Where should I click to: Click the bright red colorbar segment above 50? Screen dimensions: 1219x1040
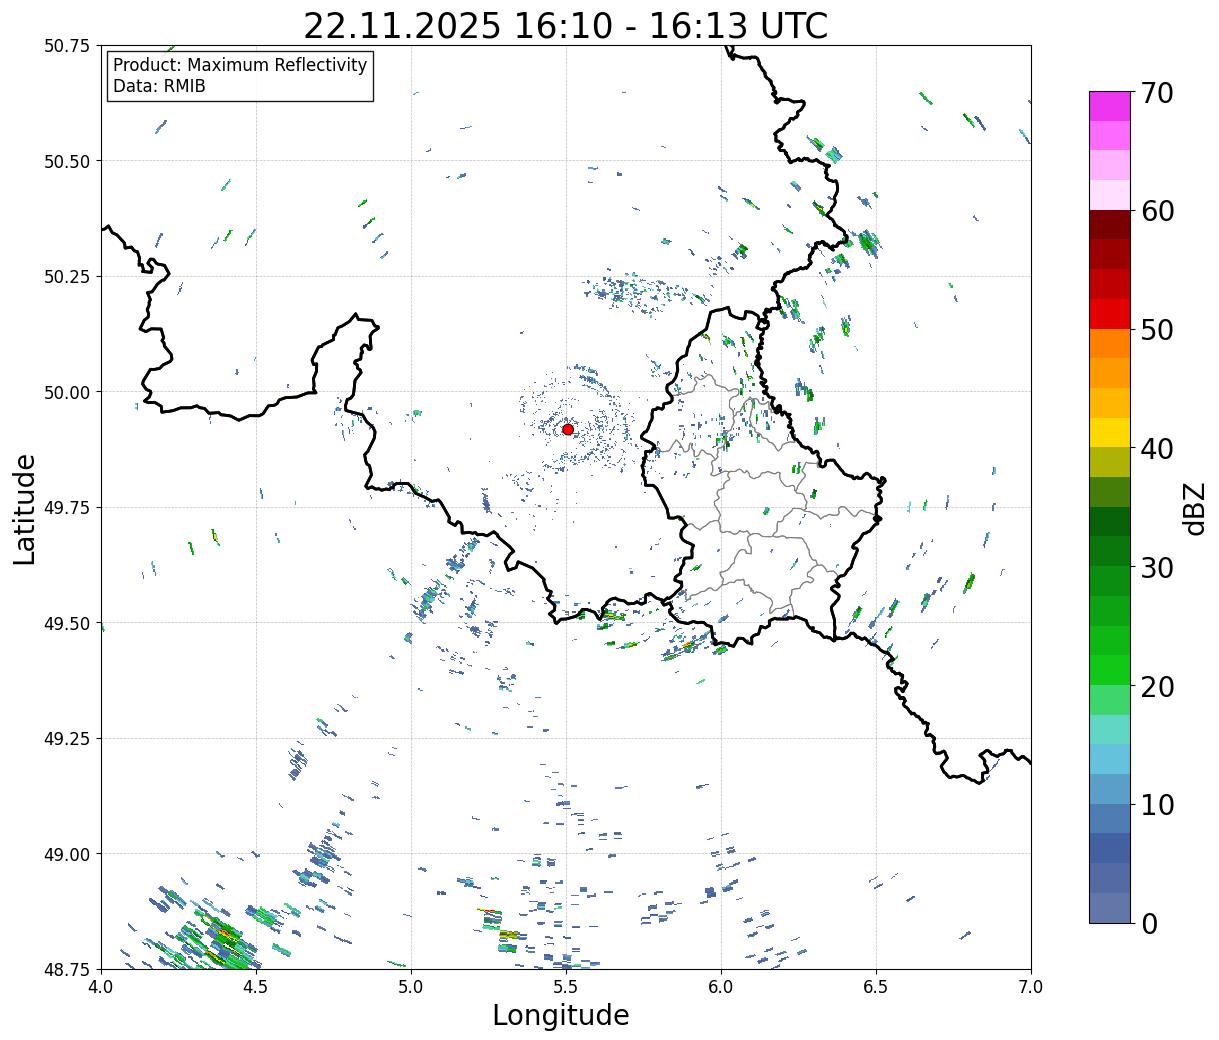pyautogui.click(x=1110, y=314)
